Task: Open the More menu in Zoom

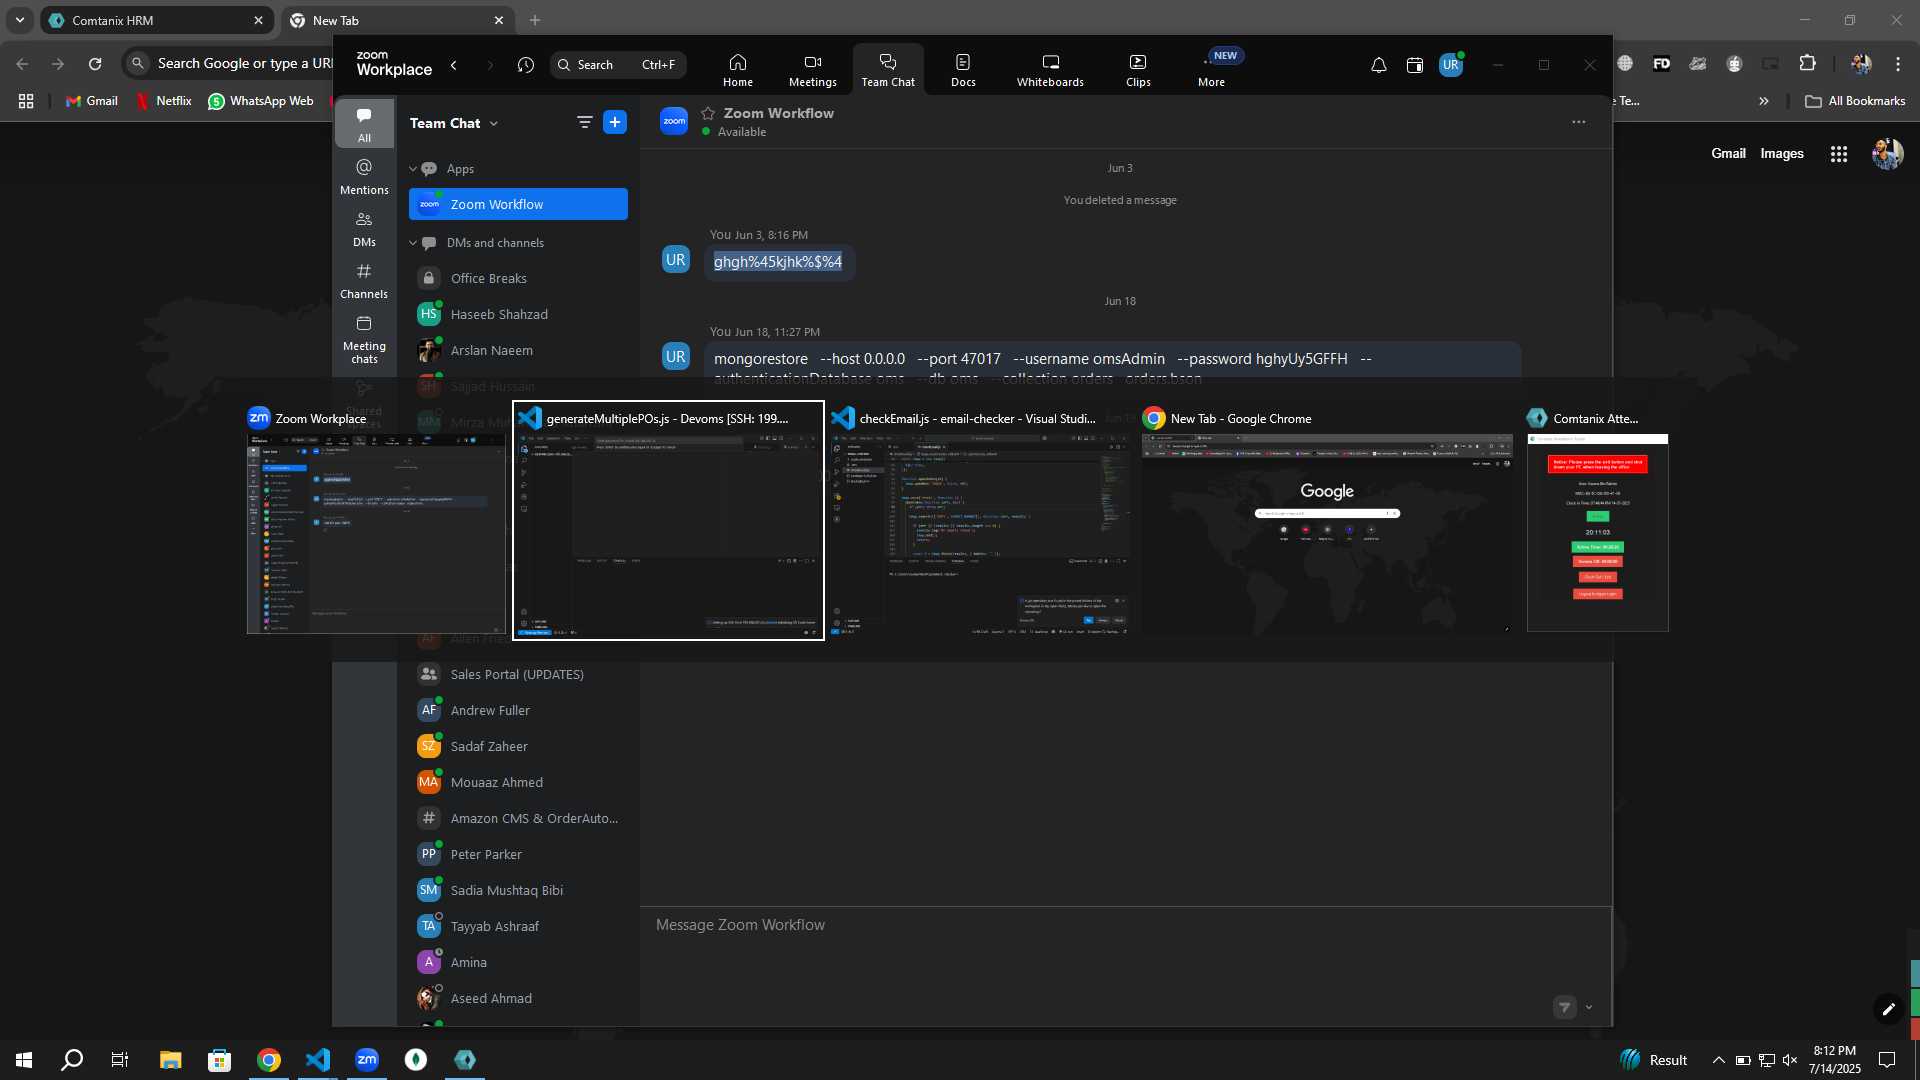Action: pos(1211,69)
